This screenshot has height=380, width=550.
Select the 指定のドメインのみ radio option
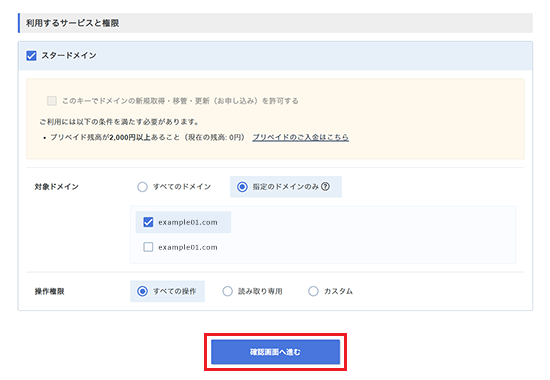[x=242, y=187]
